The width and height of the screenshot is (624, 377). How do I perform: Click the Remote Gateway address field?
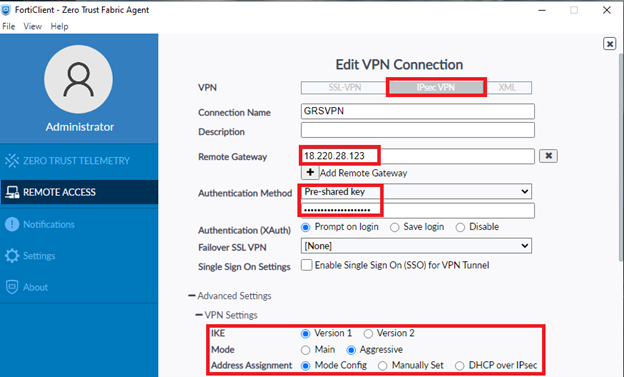click(x=417, y=156)
